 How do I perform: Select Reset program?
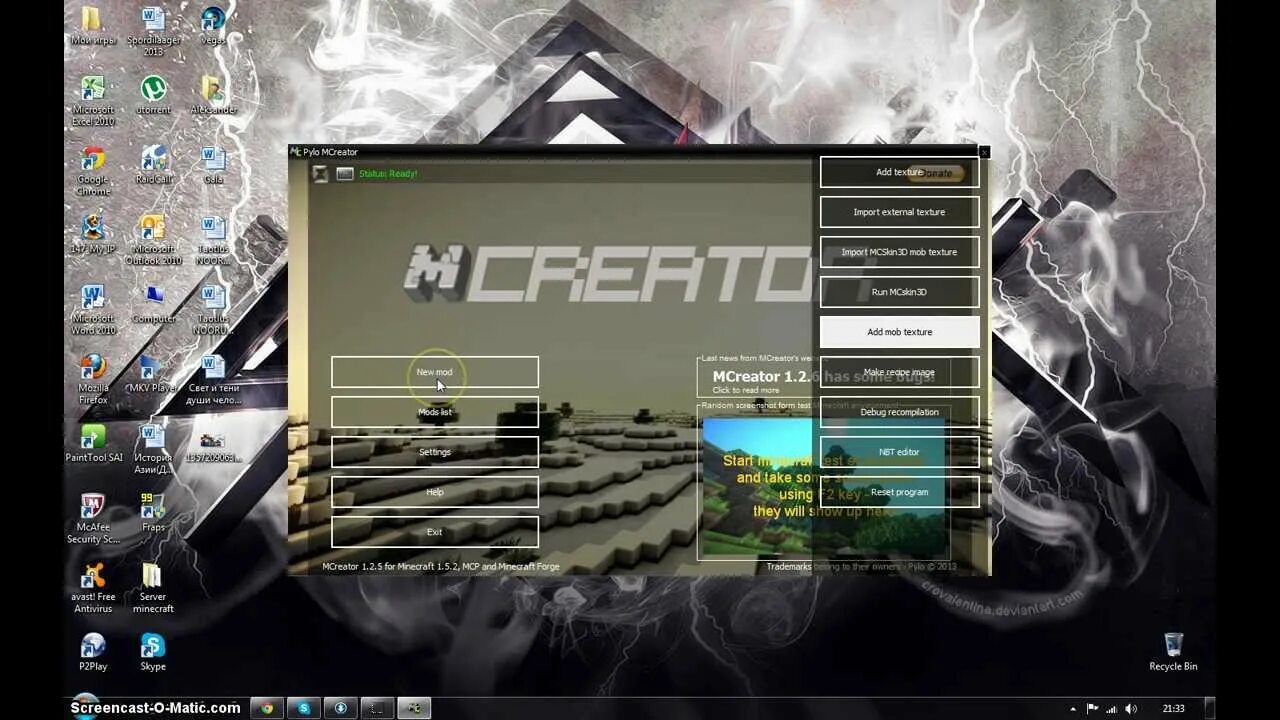tap(899, 492)
